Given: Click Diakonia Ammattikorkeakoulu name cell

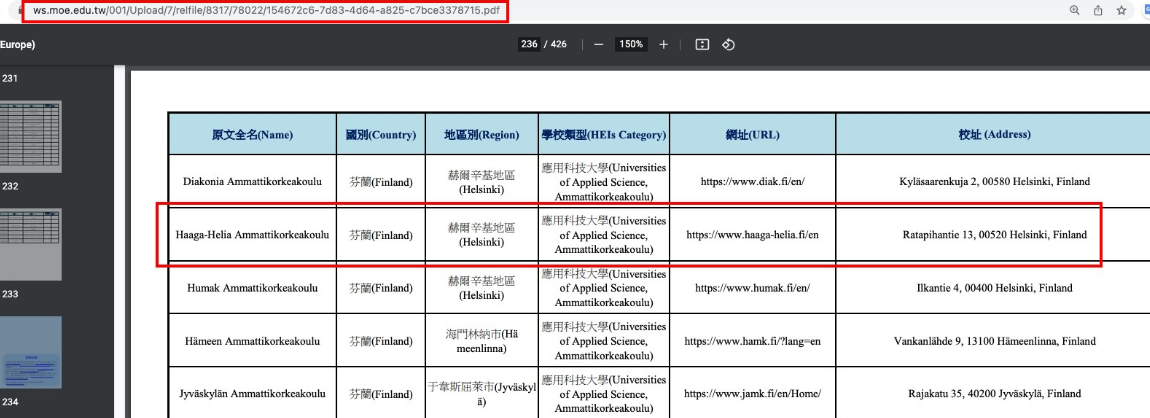Looking at the screenshot, I should [252, 181].
